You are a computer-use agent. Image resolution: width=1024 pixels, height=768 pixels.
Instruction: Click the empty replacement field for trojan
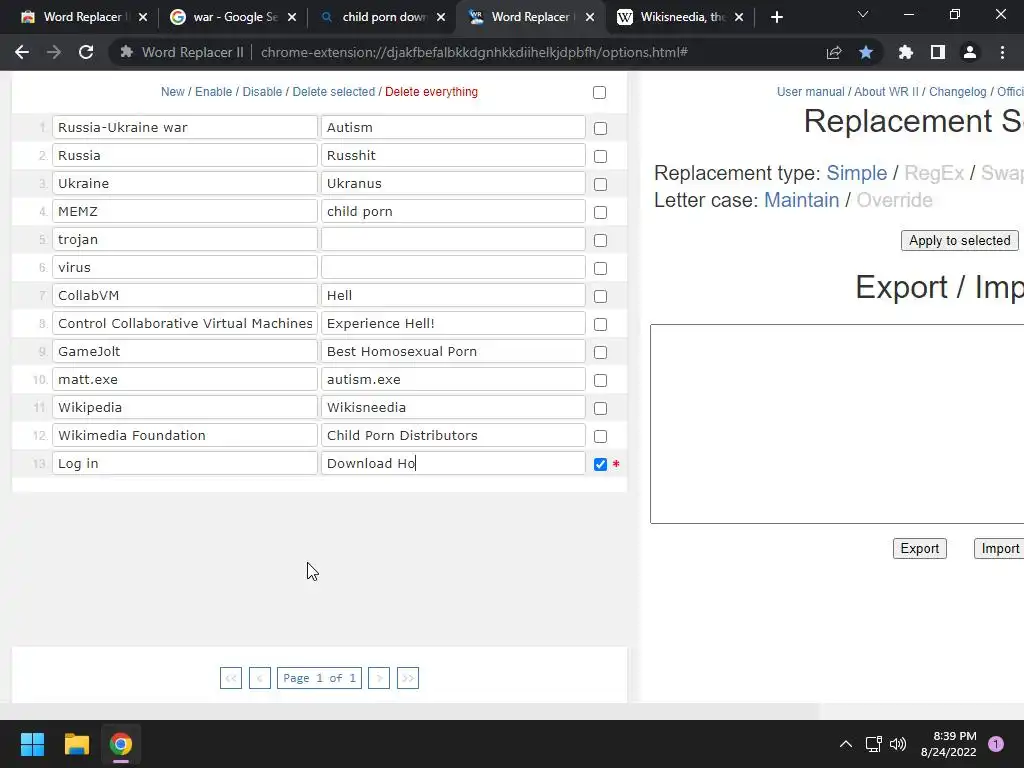click(x=453, y=240)
